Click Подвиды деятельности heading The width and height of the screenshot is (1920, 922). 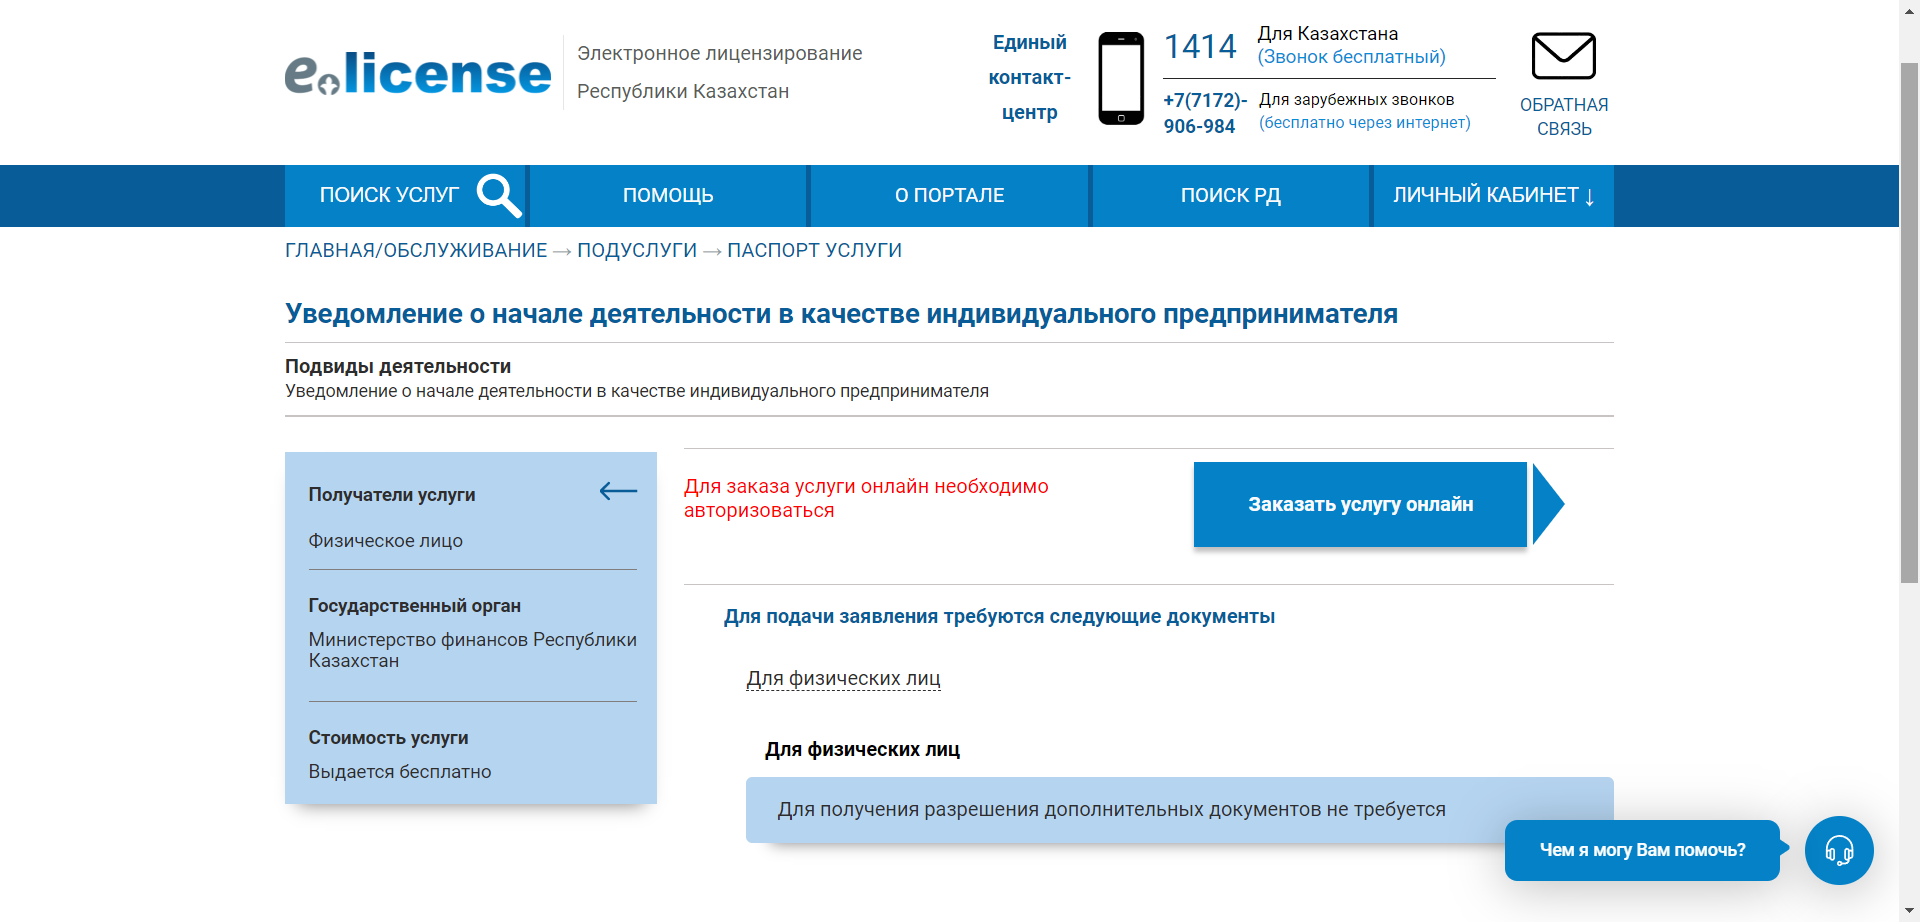398,366
